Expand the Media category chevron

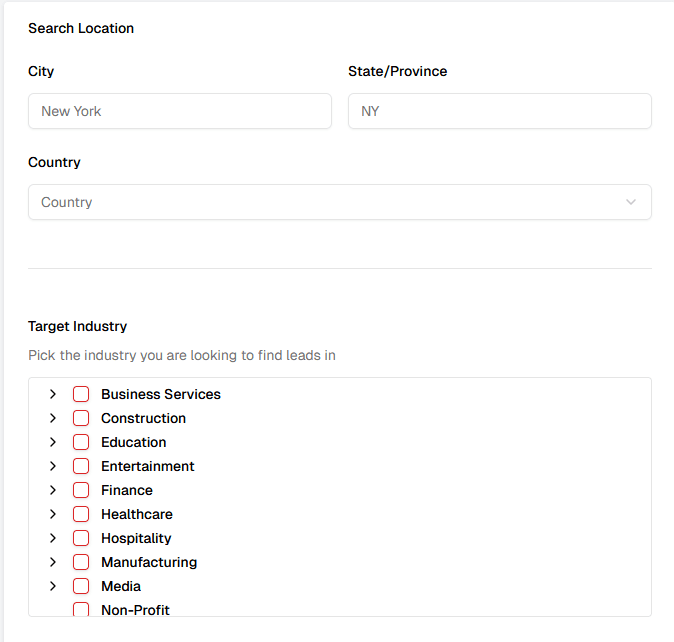tap(53, 586)
